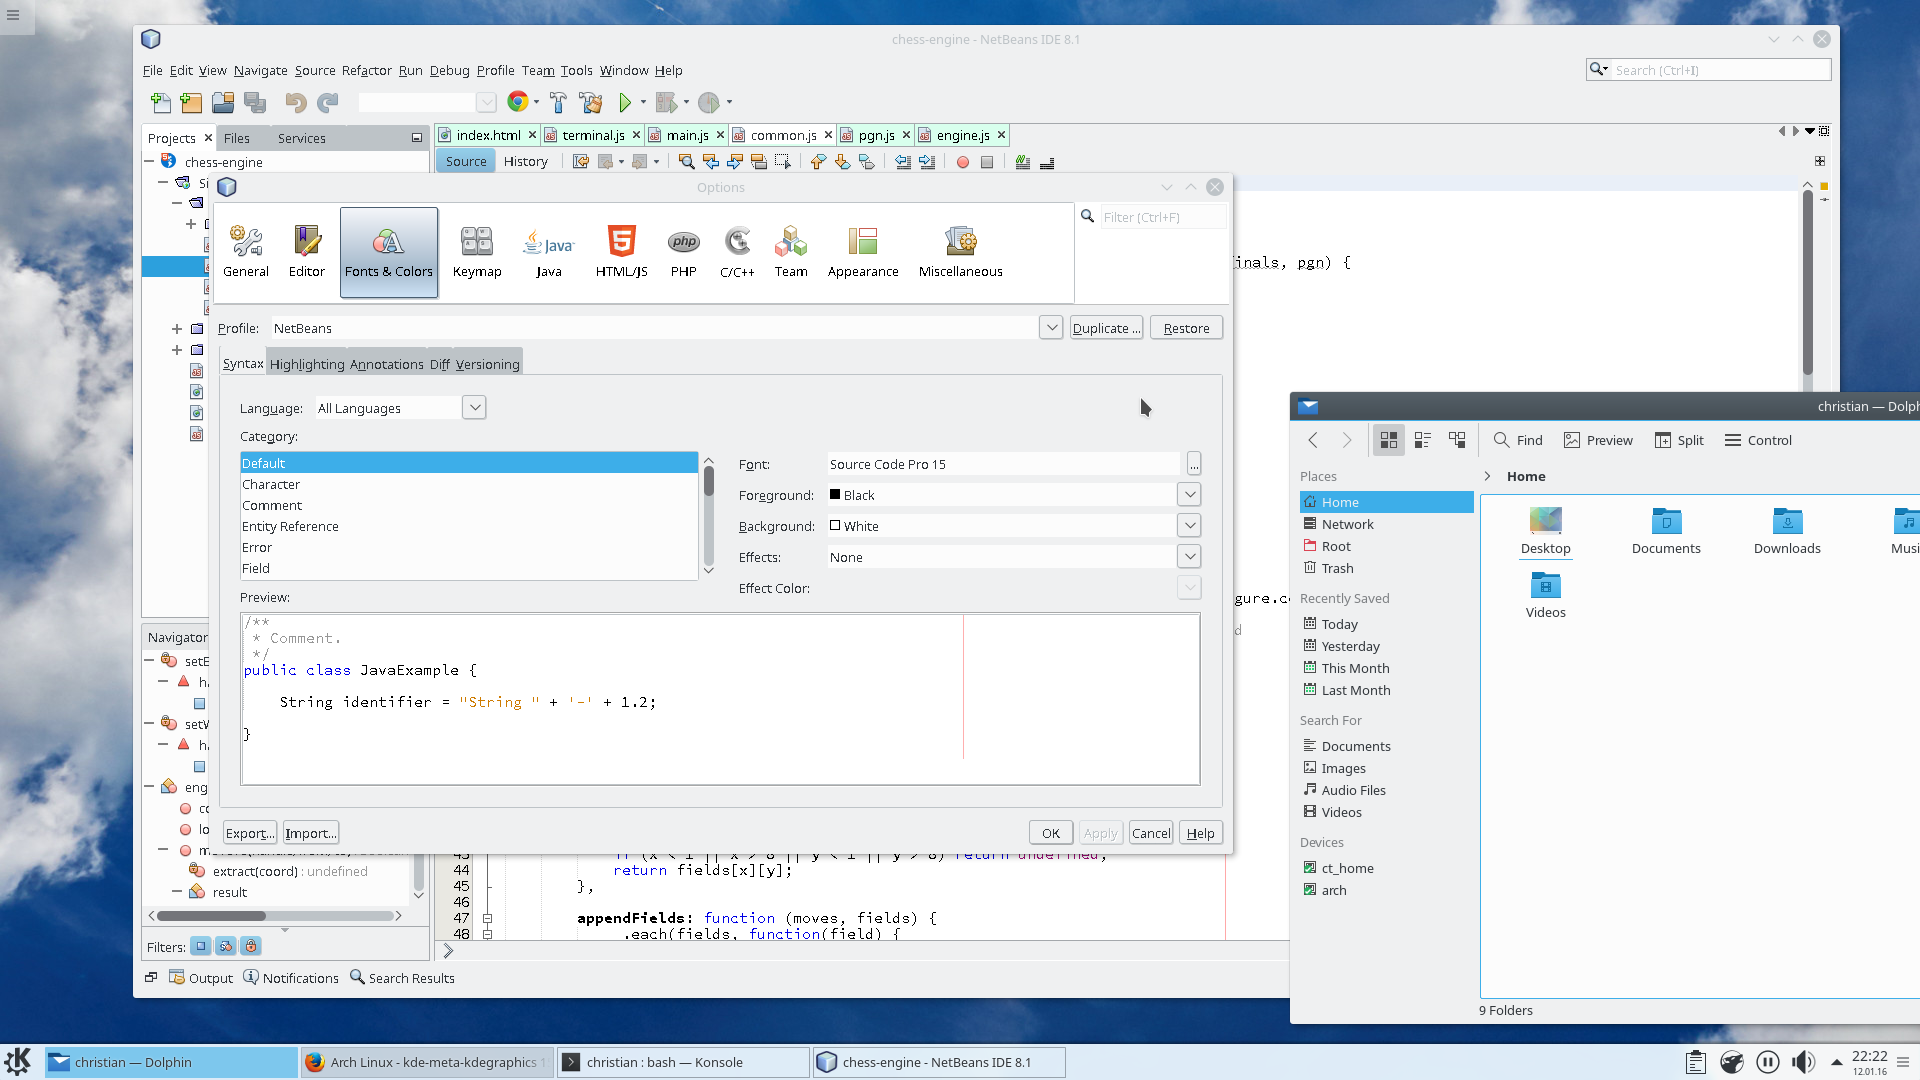Click the Chrome browser icon in toolbar
This screenshot has width=1920, height=1080.
tap(517, 102)
